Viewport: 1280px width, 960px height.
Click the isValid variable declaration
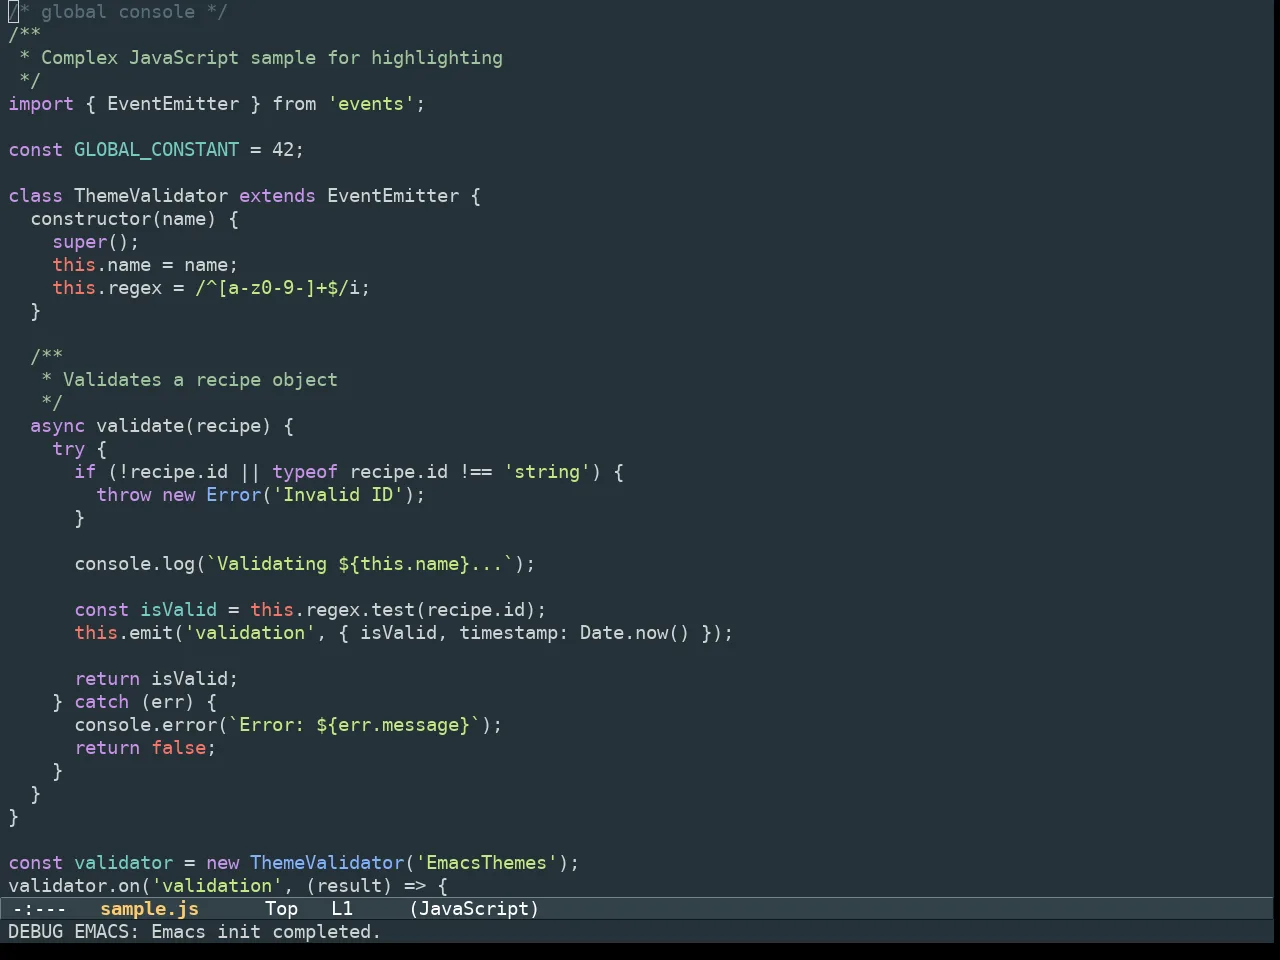pyautogui.click(x=178, y=610)
